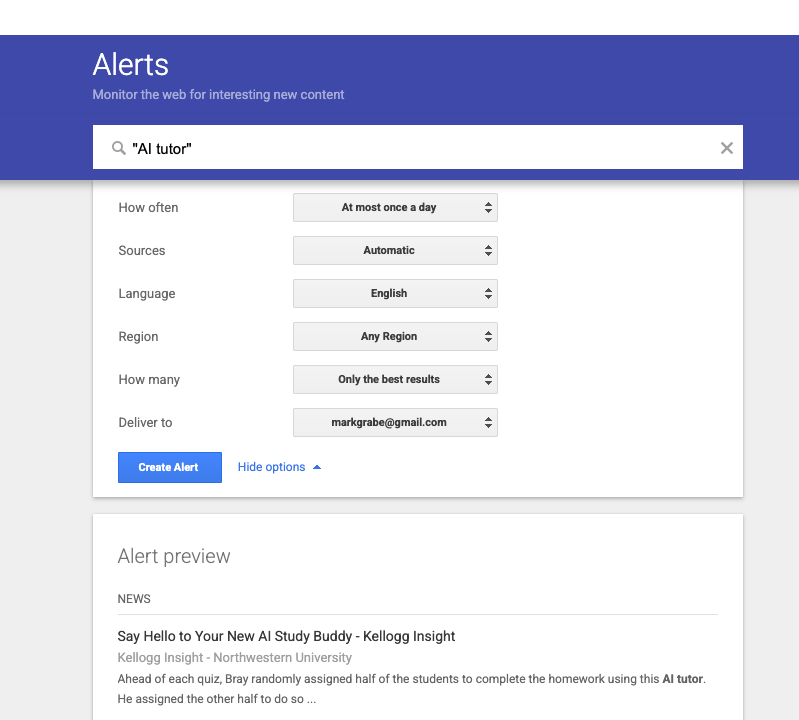Click the Hide options collapse arrow
This screenshot has width=799, height=720.
click(x=317, y=467)
